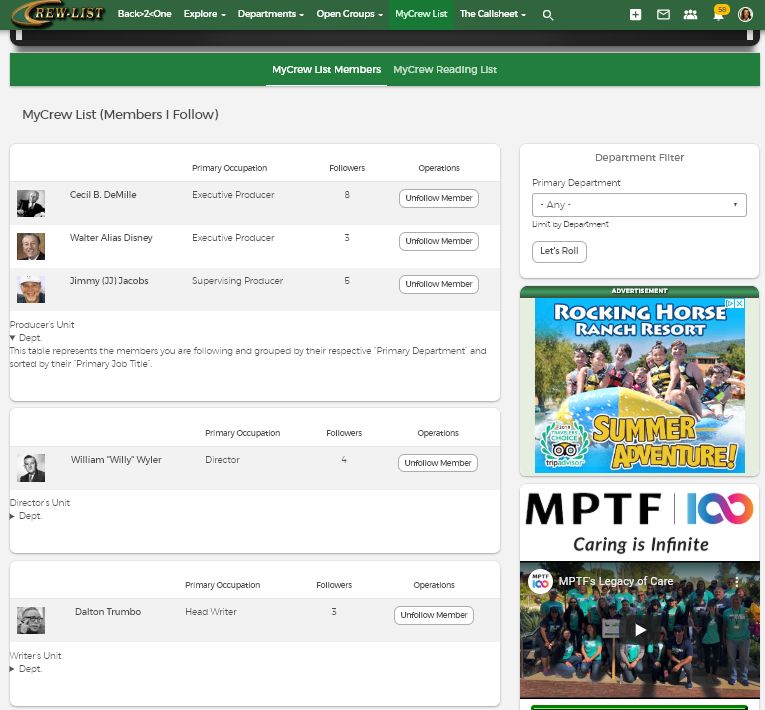Viewport: 765px width, 710px height.
Task: Open the search magnifier icon
Action: (x=548, y=15)
